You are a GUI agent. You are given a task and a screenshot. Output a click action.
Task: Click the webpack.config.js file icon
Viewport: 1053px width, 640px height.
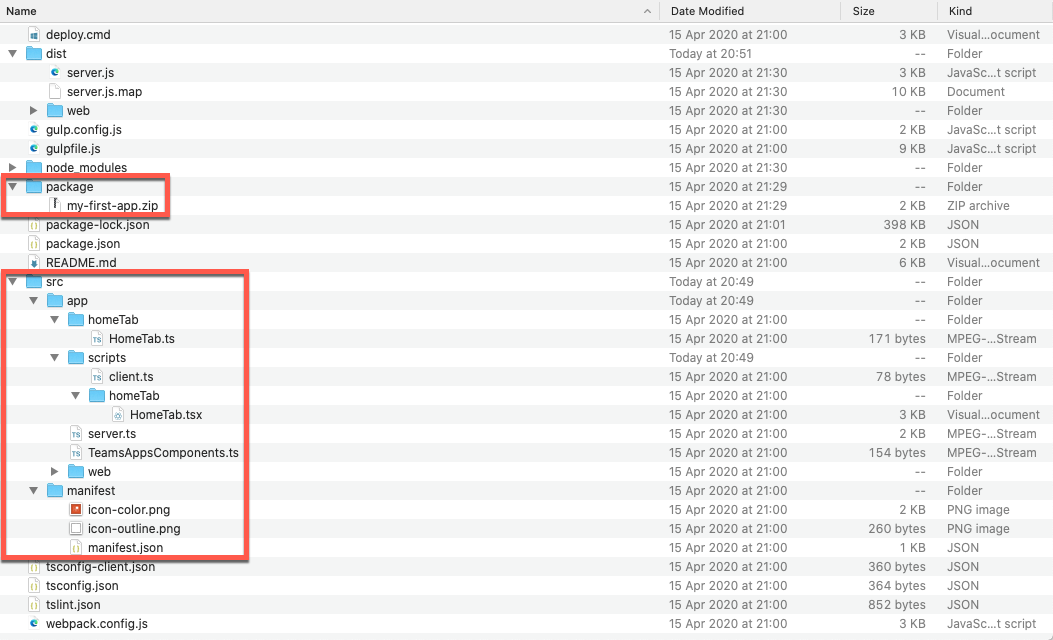(34, 624)
